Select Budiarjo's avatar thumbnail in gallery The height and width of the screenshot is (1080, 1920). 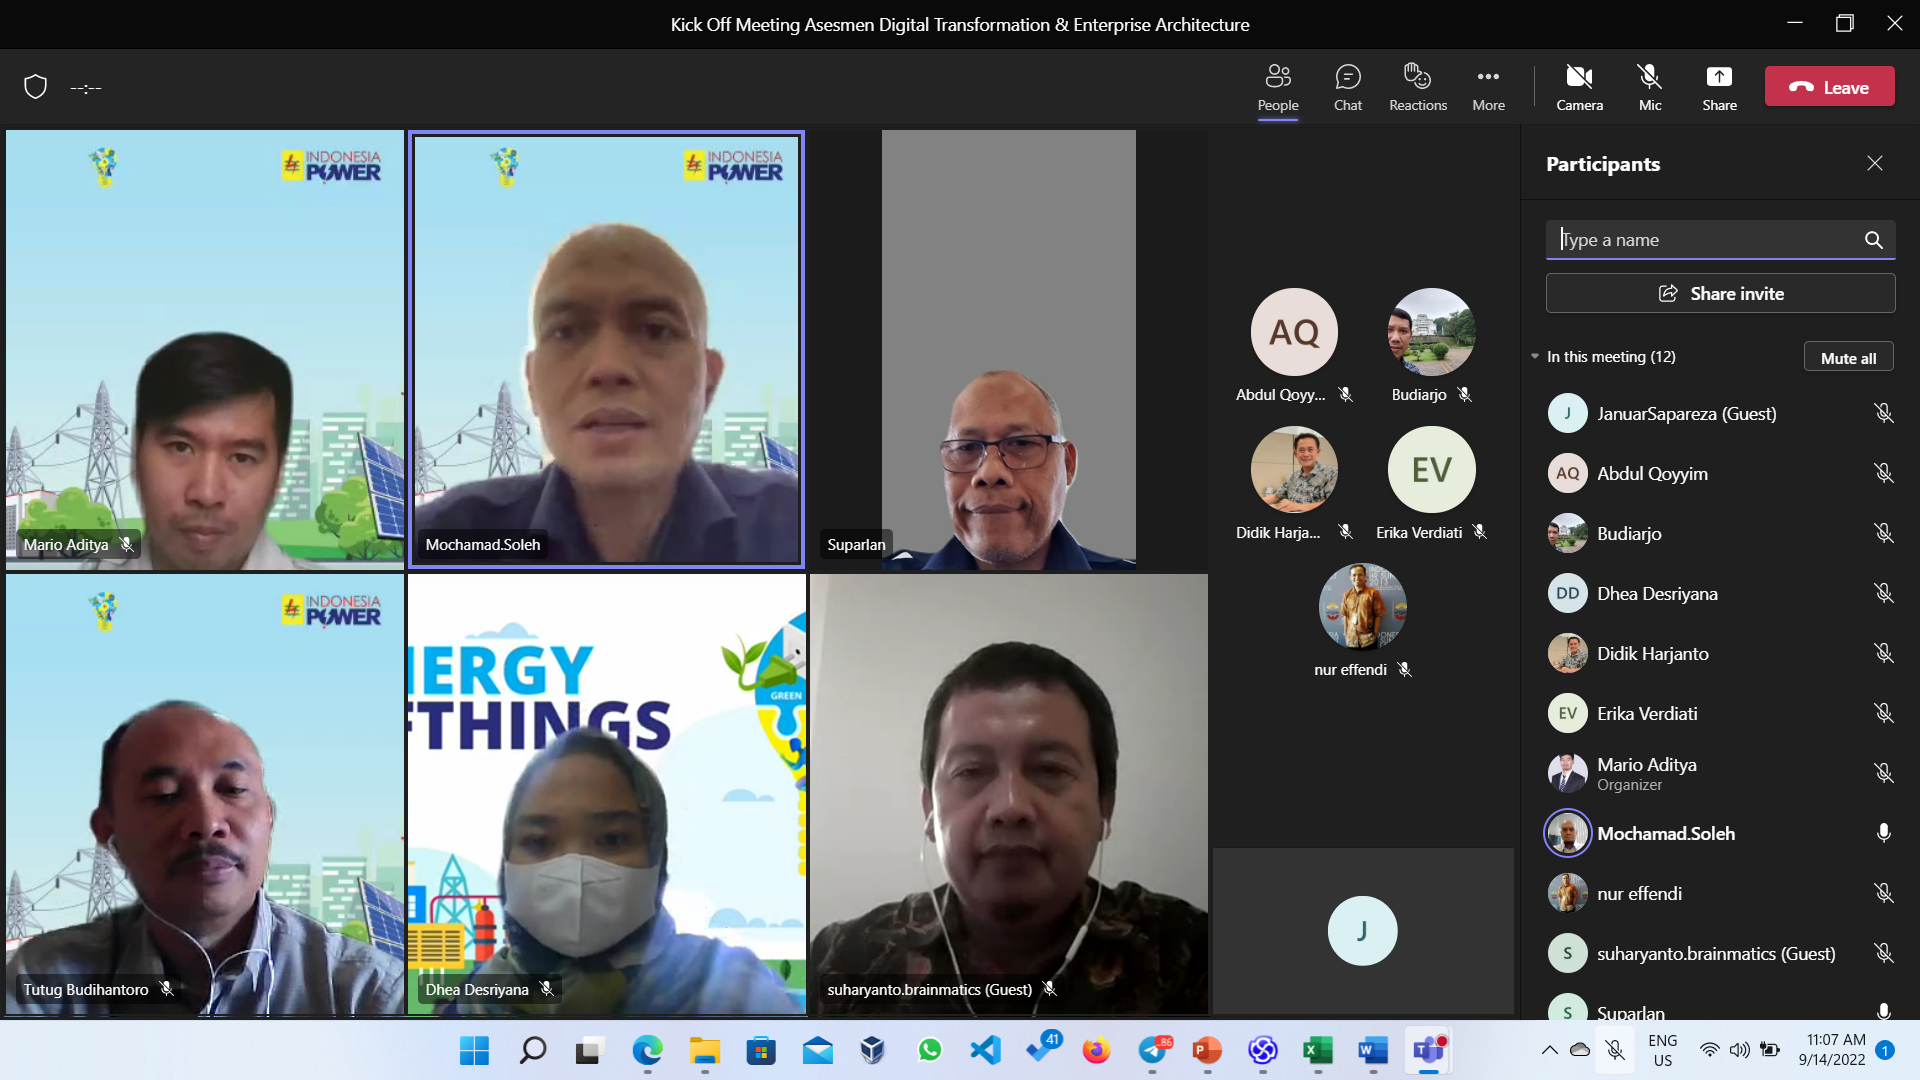1431,332
